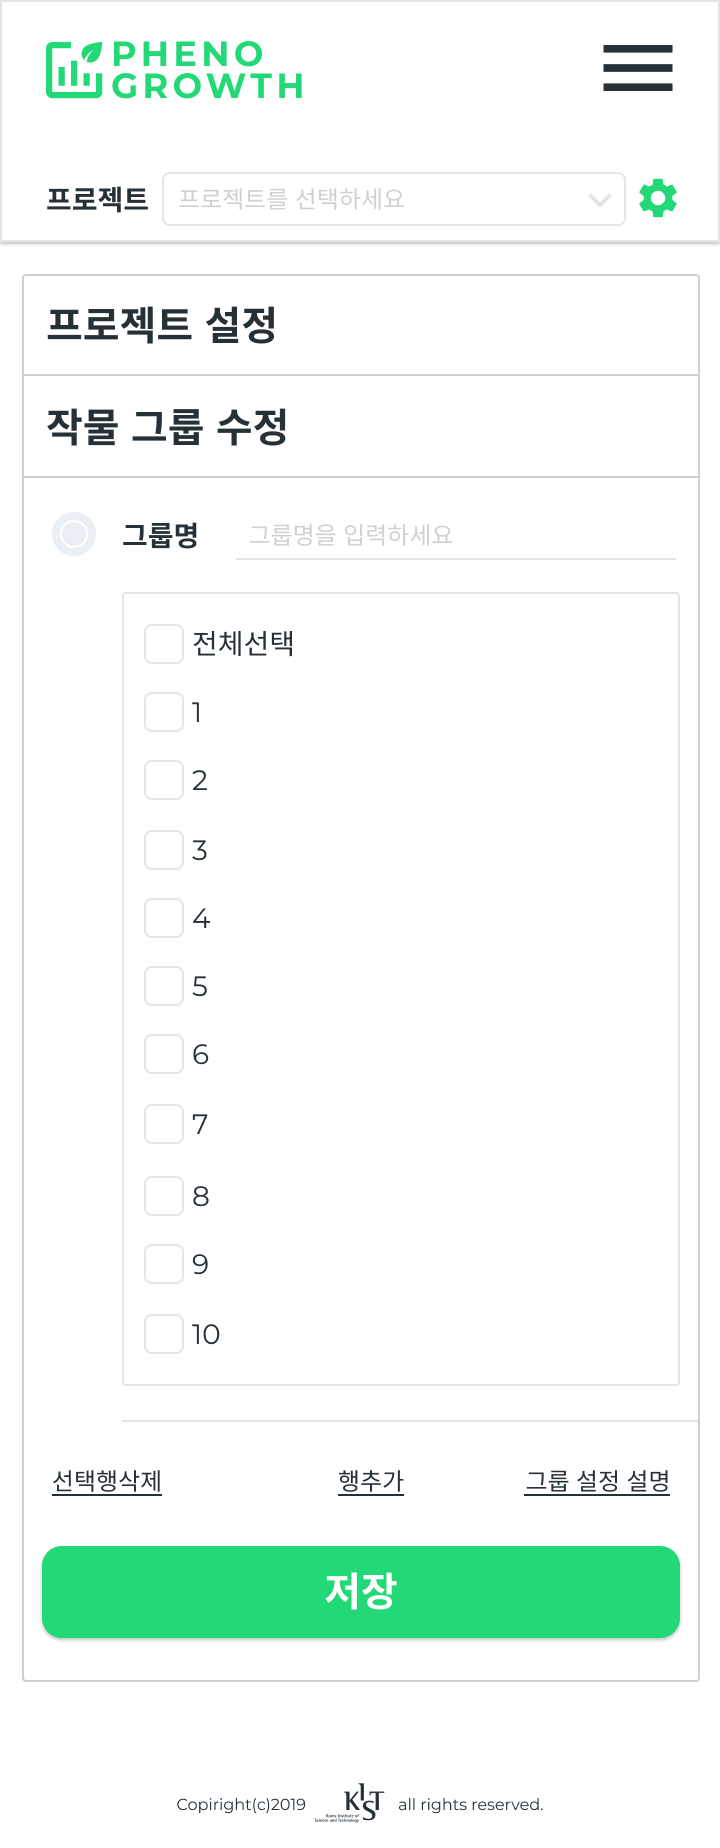This screenshot has width=720, height=1848.
Task: Check the 전체선택 checkbox
Action: click(x=164, y=644)
